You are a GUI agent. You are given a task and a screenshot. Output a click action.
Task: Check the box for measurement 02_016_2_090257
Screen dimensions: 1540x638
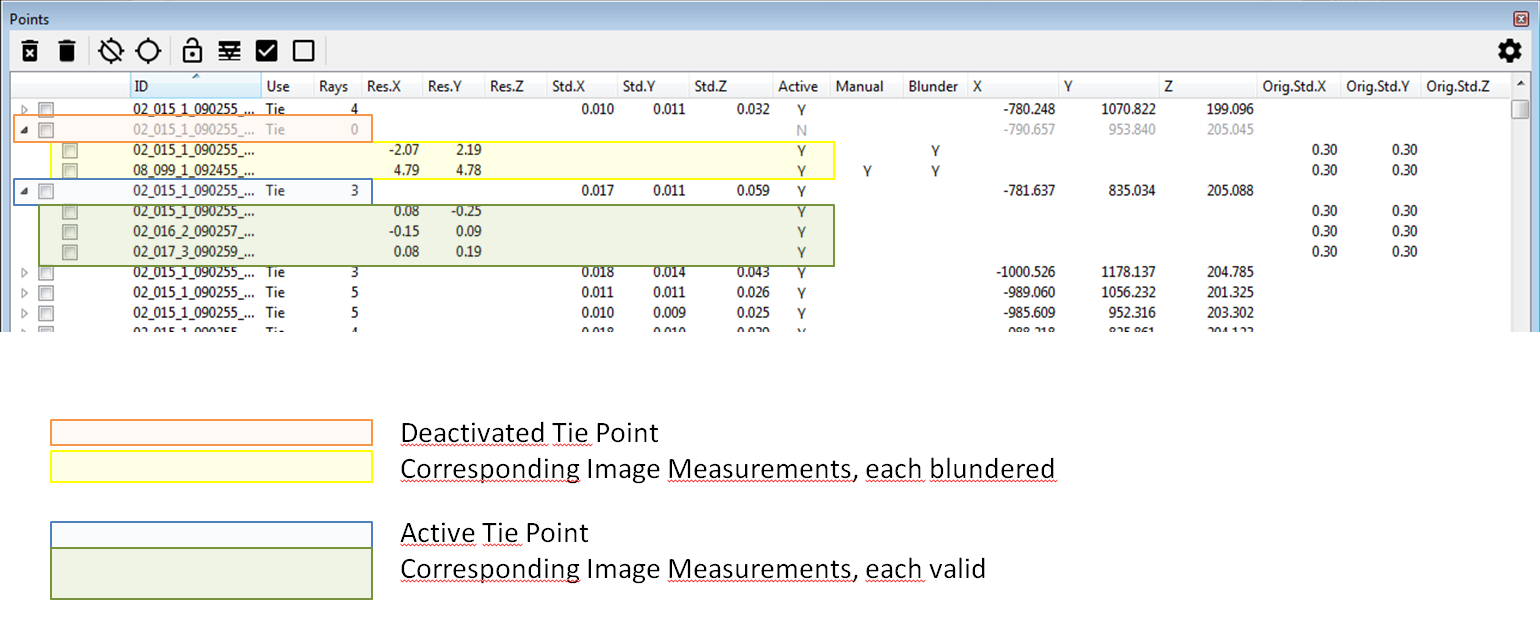pos(70,232)
